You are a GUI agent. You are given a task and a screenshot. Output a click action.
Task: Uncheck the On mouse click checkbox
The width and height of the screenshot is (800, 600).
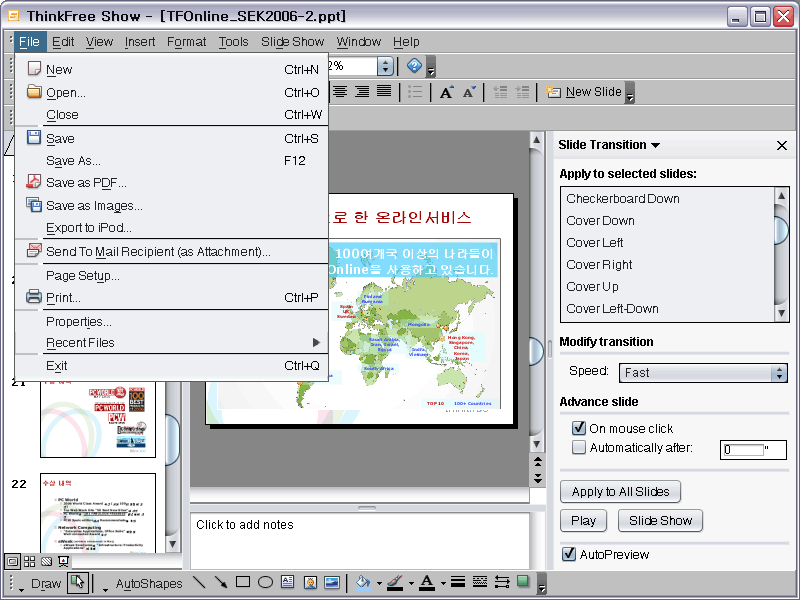[x=578, y=428]
